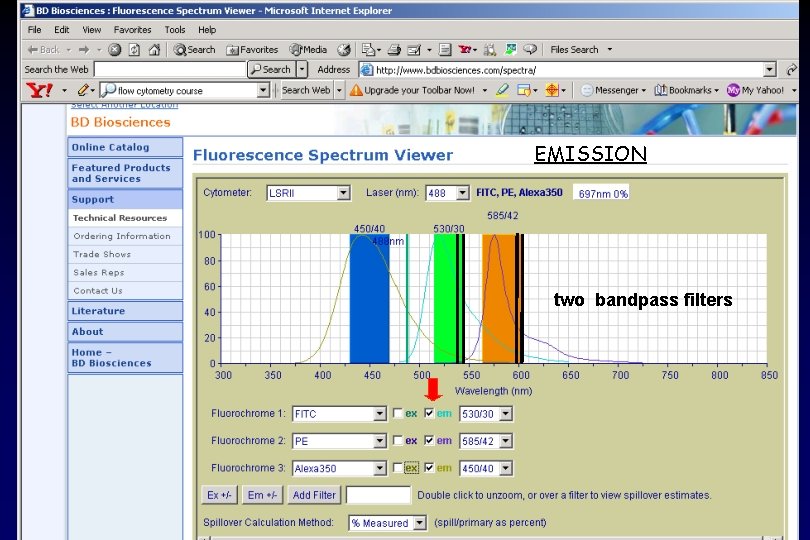Open the View menu
The width and height of the screenshot is (810, 540).
coord(92,30)
